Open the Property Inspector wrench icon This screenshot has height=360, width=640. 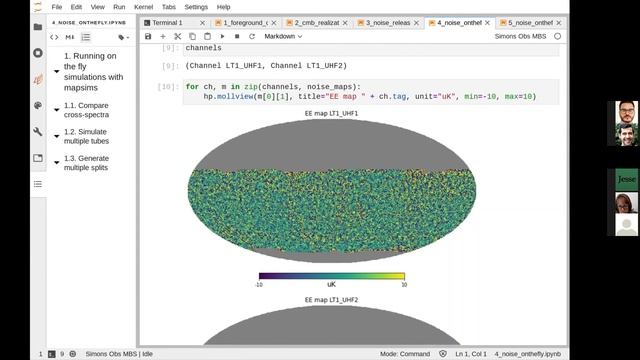click(x=38, y=131)
